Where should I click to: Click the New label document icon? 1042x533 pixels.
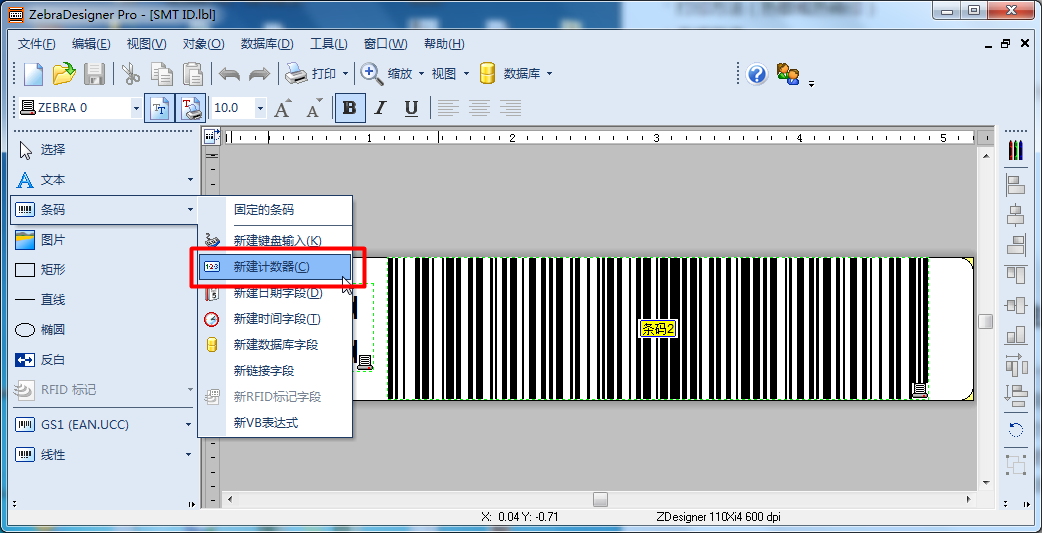point(34,74)
